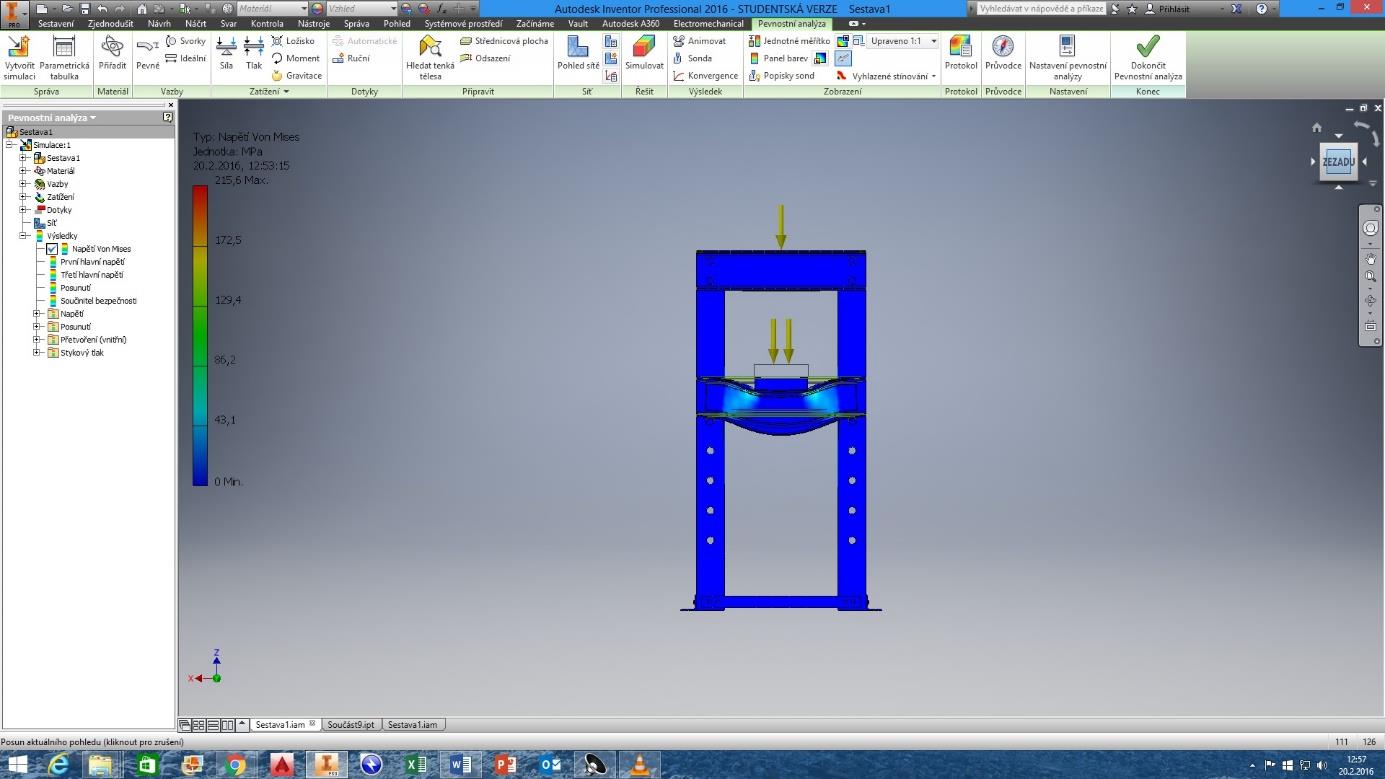Click the Jednotné měřítko option
The height and width of the screenshot is (779, 1385).
pos(789,41)
